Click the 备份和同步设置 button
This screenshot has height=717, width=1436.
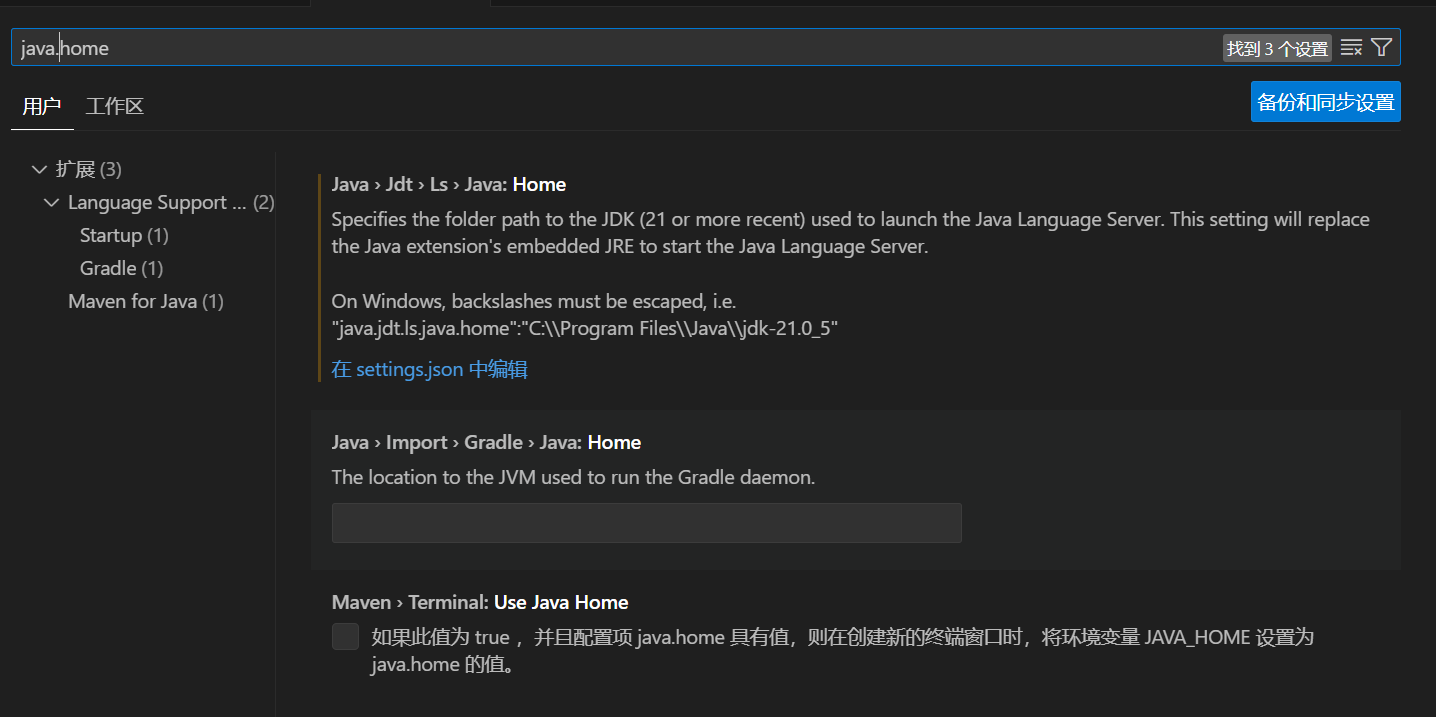tap(1325, 101)
